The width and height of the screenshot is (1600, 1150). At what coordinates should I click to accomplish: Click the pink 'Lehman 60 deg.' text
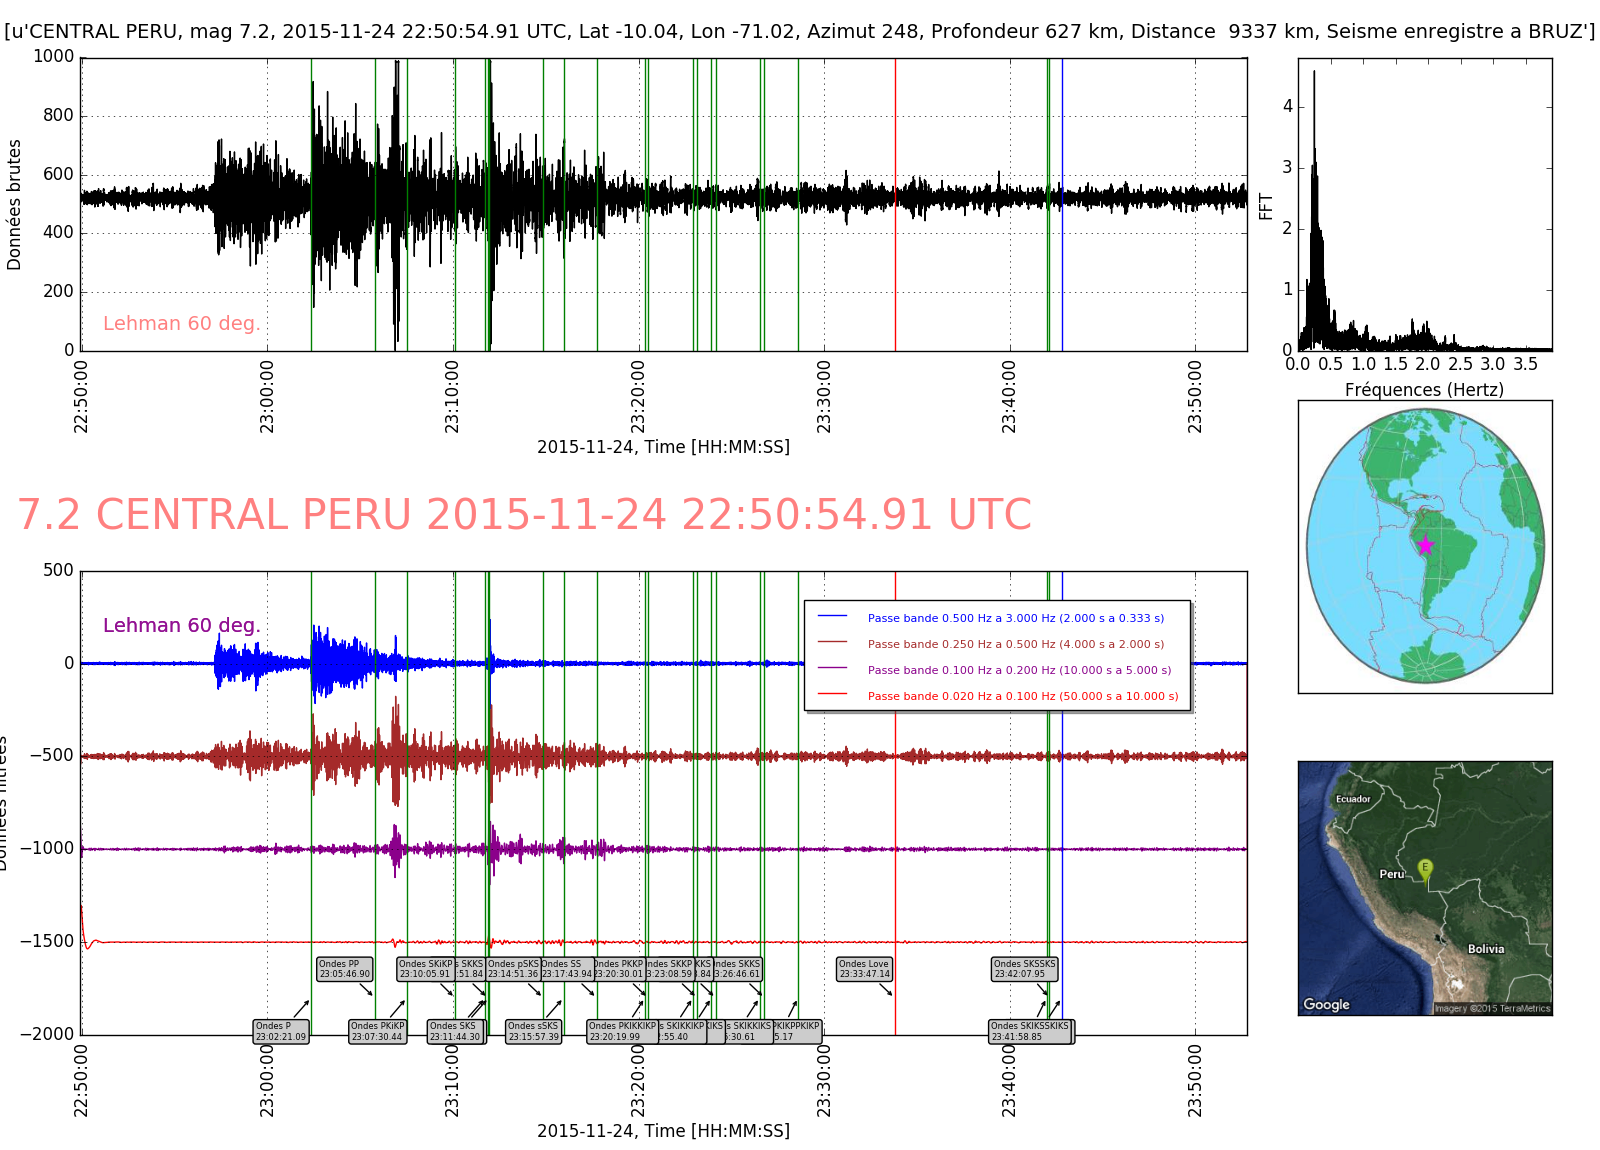pos(181,323)
